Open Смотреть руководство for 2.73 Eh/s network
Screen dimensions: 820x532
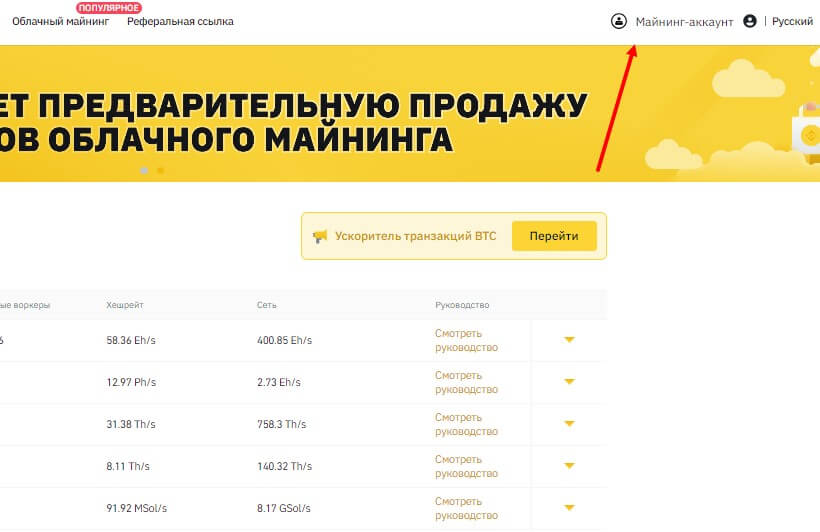tap(466, 382)
